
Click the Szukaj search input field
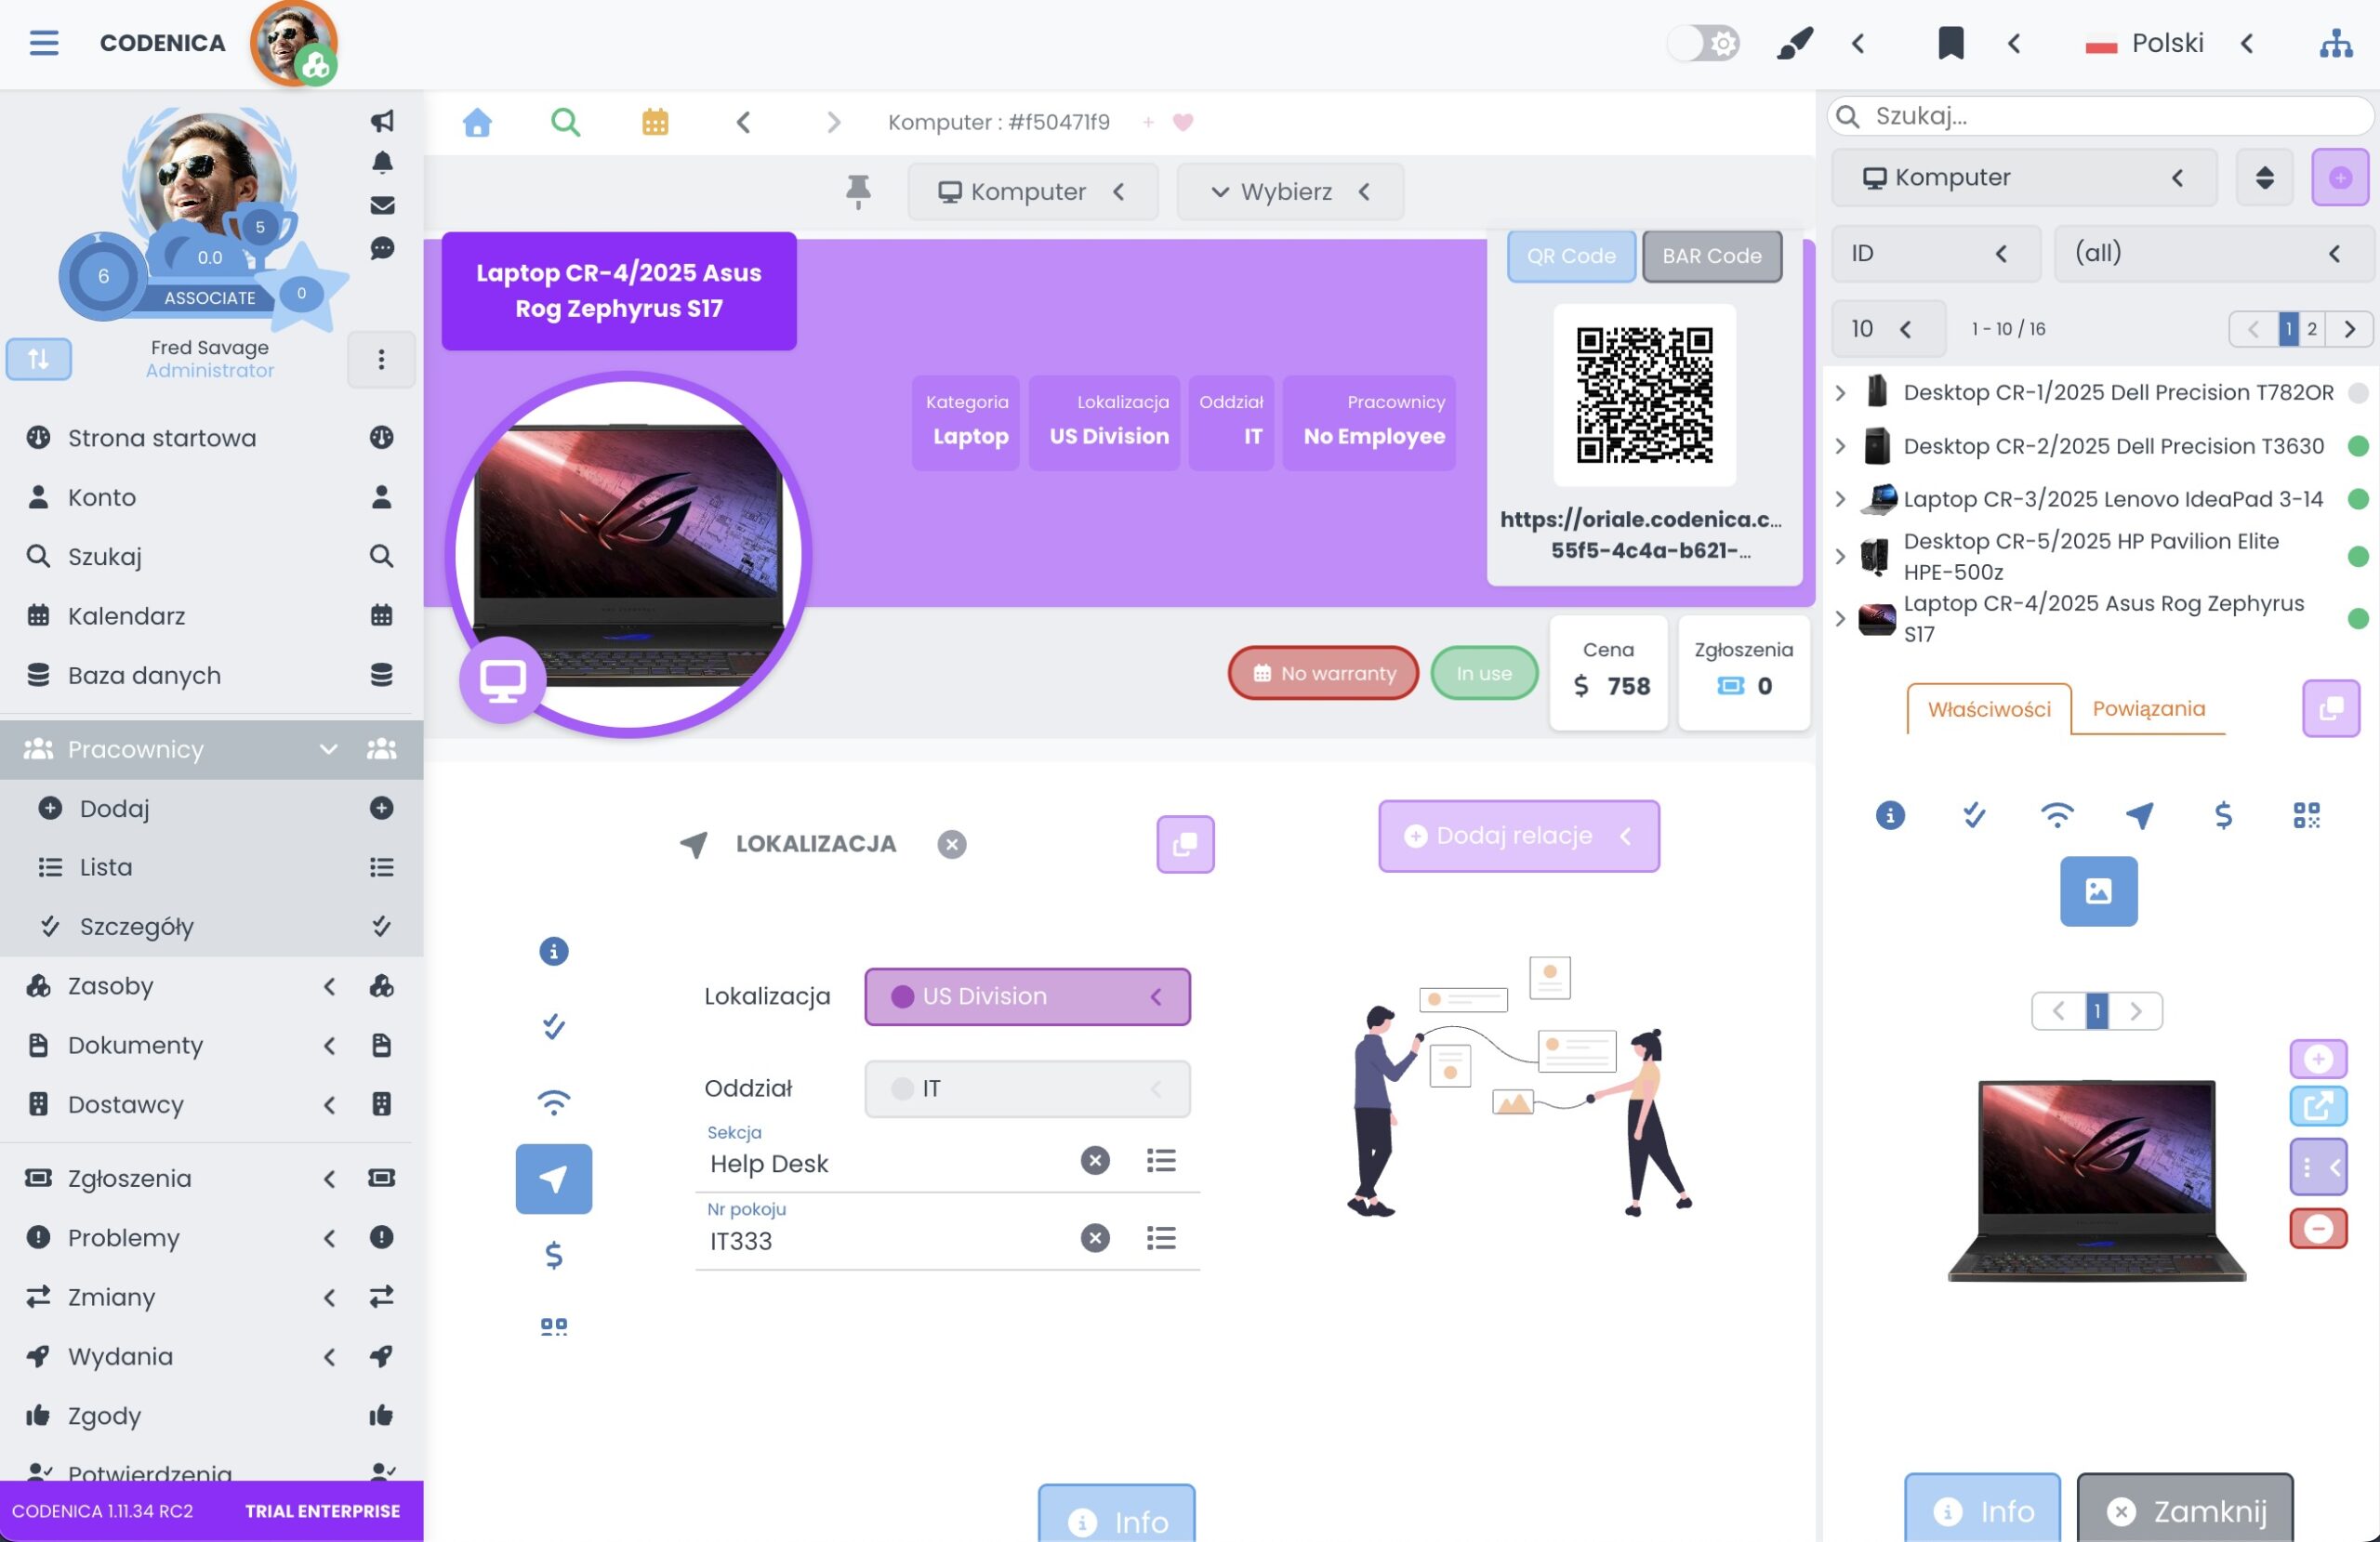[x=2100, y=116]
